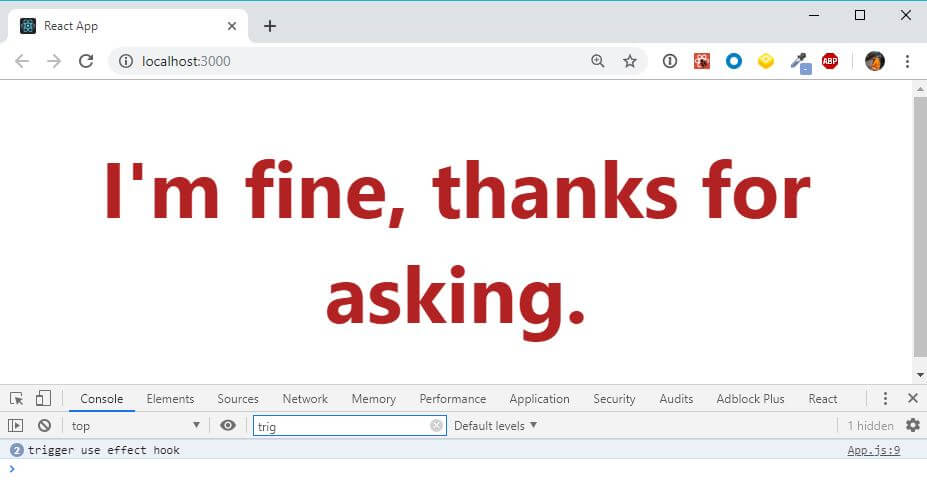Open the App.js:9 source link
Screen dimensions: 927x485
coord(873,450)
